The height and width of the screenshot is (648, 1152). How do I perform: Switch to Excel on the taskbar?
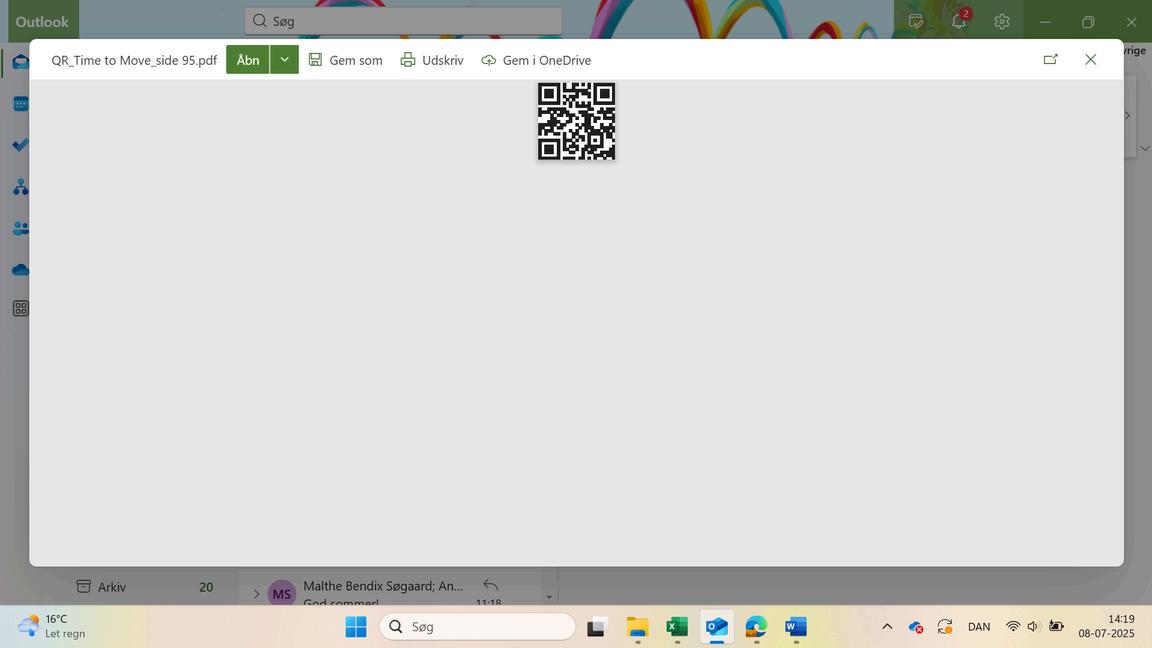point(677,627)
